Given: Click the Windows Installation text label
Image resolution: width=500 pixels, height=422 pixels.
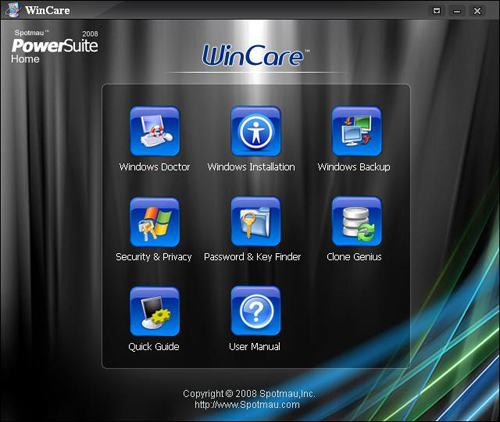Looking at the screenshot, I should click(251, 167).
